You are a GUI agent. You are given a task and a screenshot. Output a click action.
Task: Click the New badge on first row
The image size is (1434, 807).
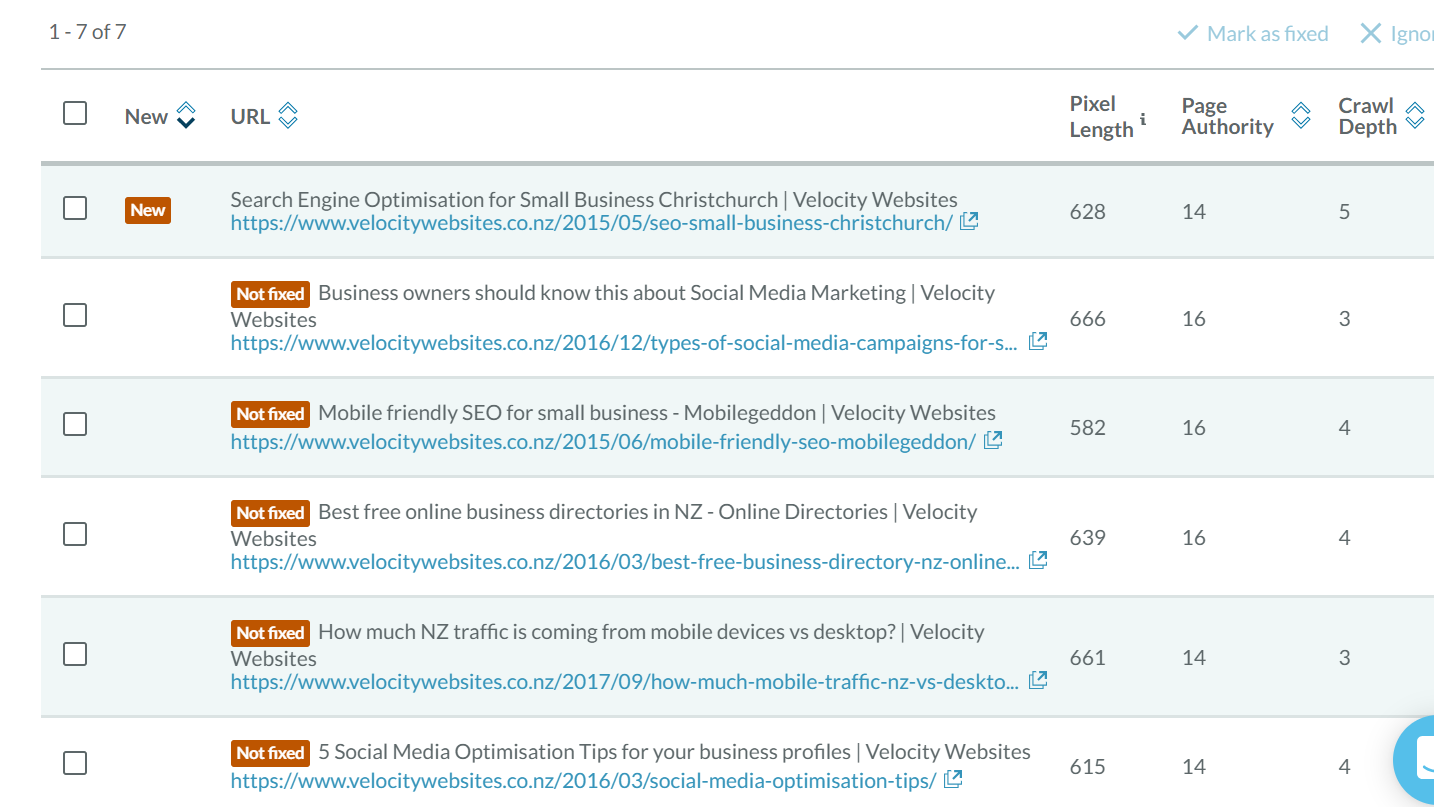(x=148, y=210)
